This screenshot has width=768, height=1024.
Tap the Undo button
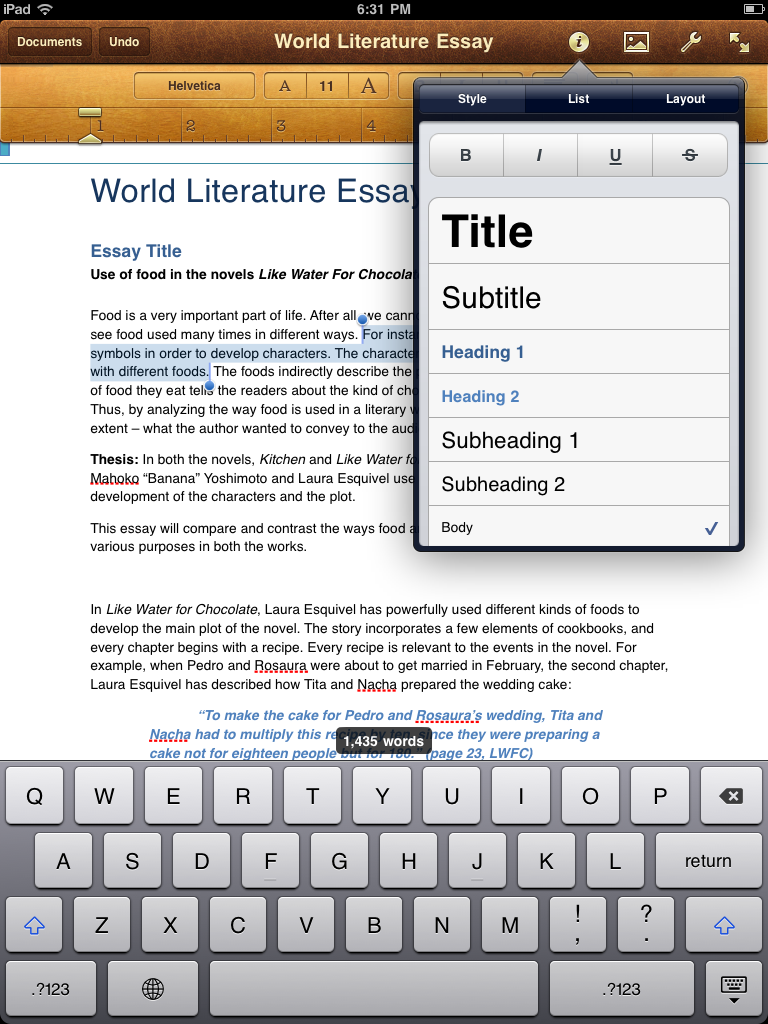click(124, 42)
